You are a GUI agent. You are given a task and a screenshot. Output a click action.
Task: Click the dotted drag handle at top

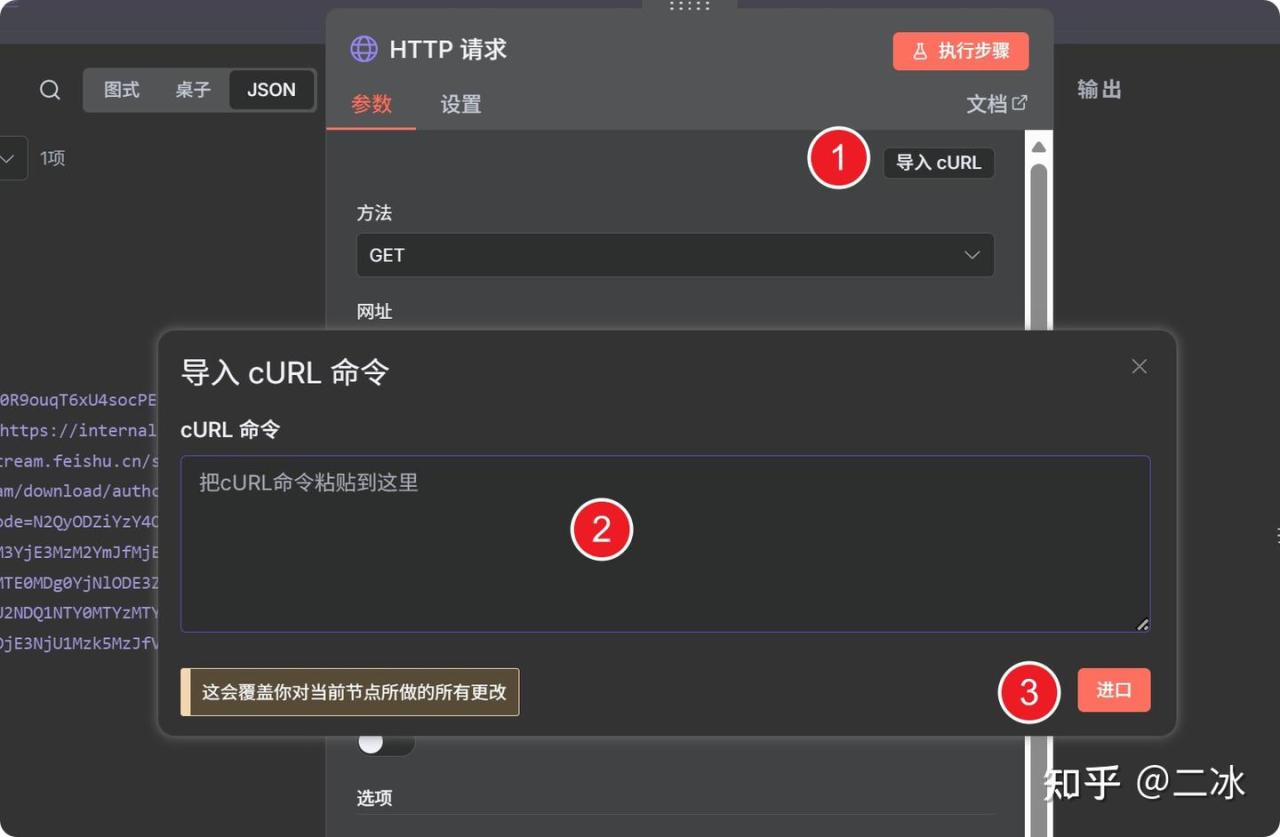(x=689, y=6)
